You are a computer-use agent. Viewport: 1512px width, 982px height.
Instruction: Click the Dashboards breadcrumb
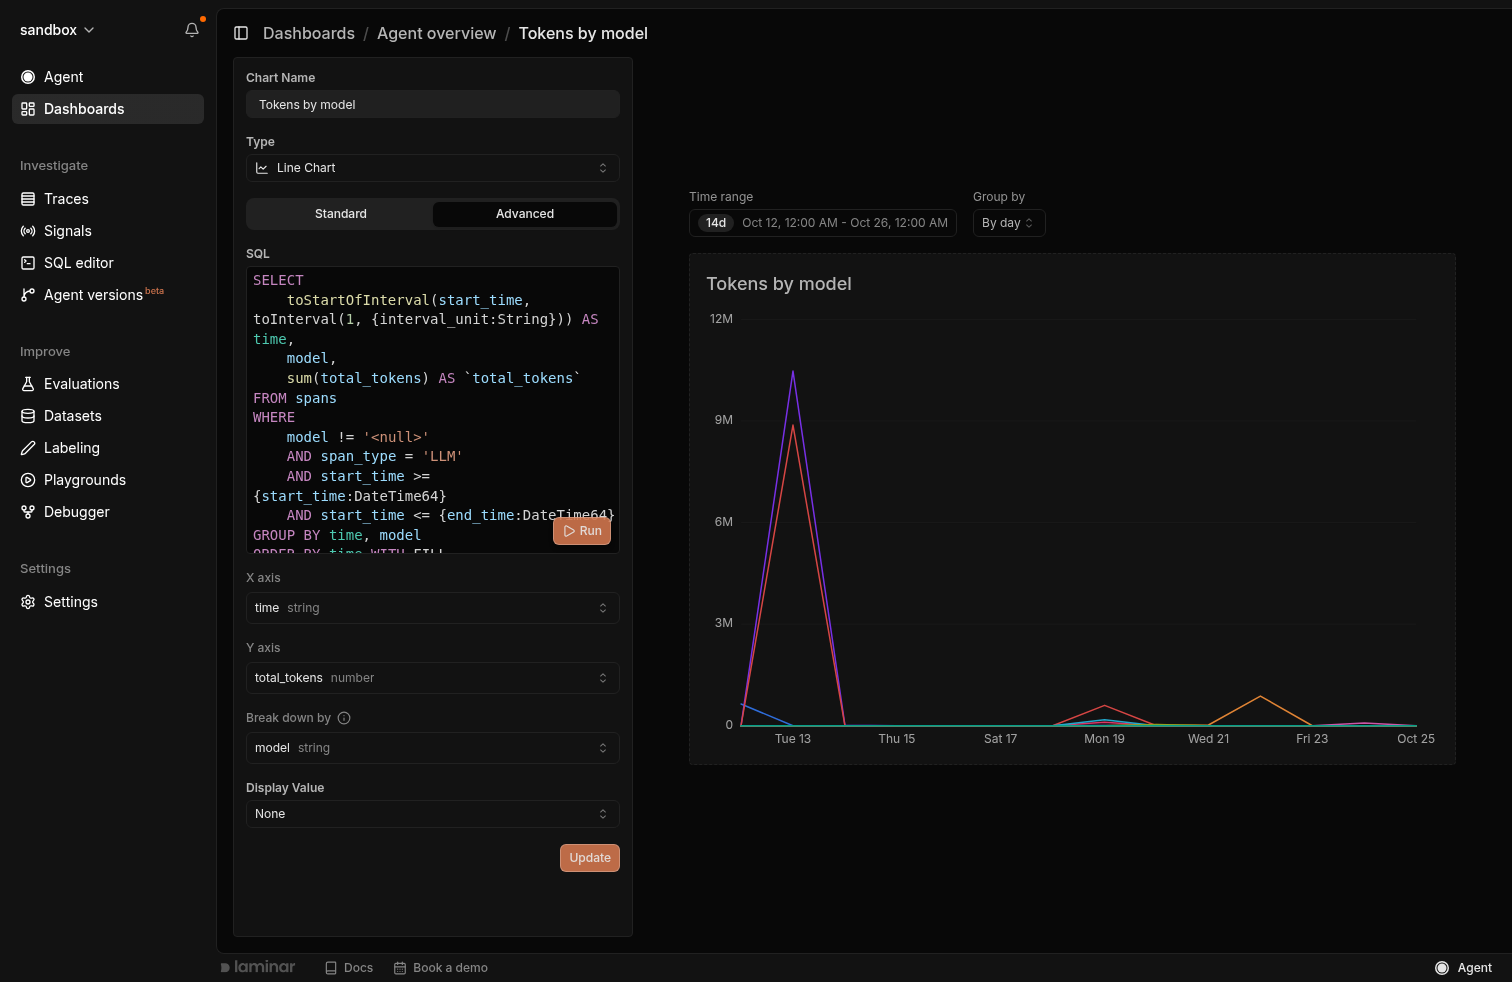click(x=309, y=33)
